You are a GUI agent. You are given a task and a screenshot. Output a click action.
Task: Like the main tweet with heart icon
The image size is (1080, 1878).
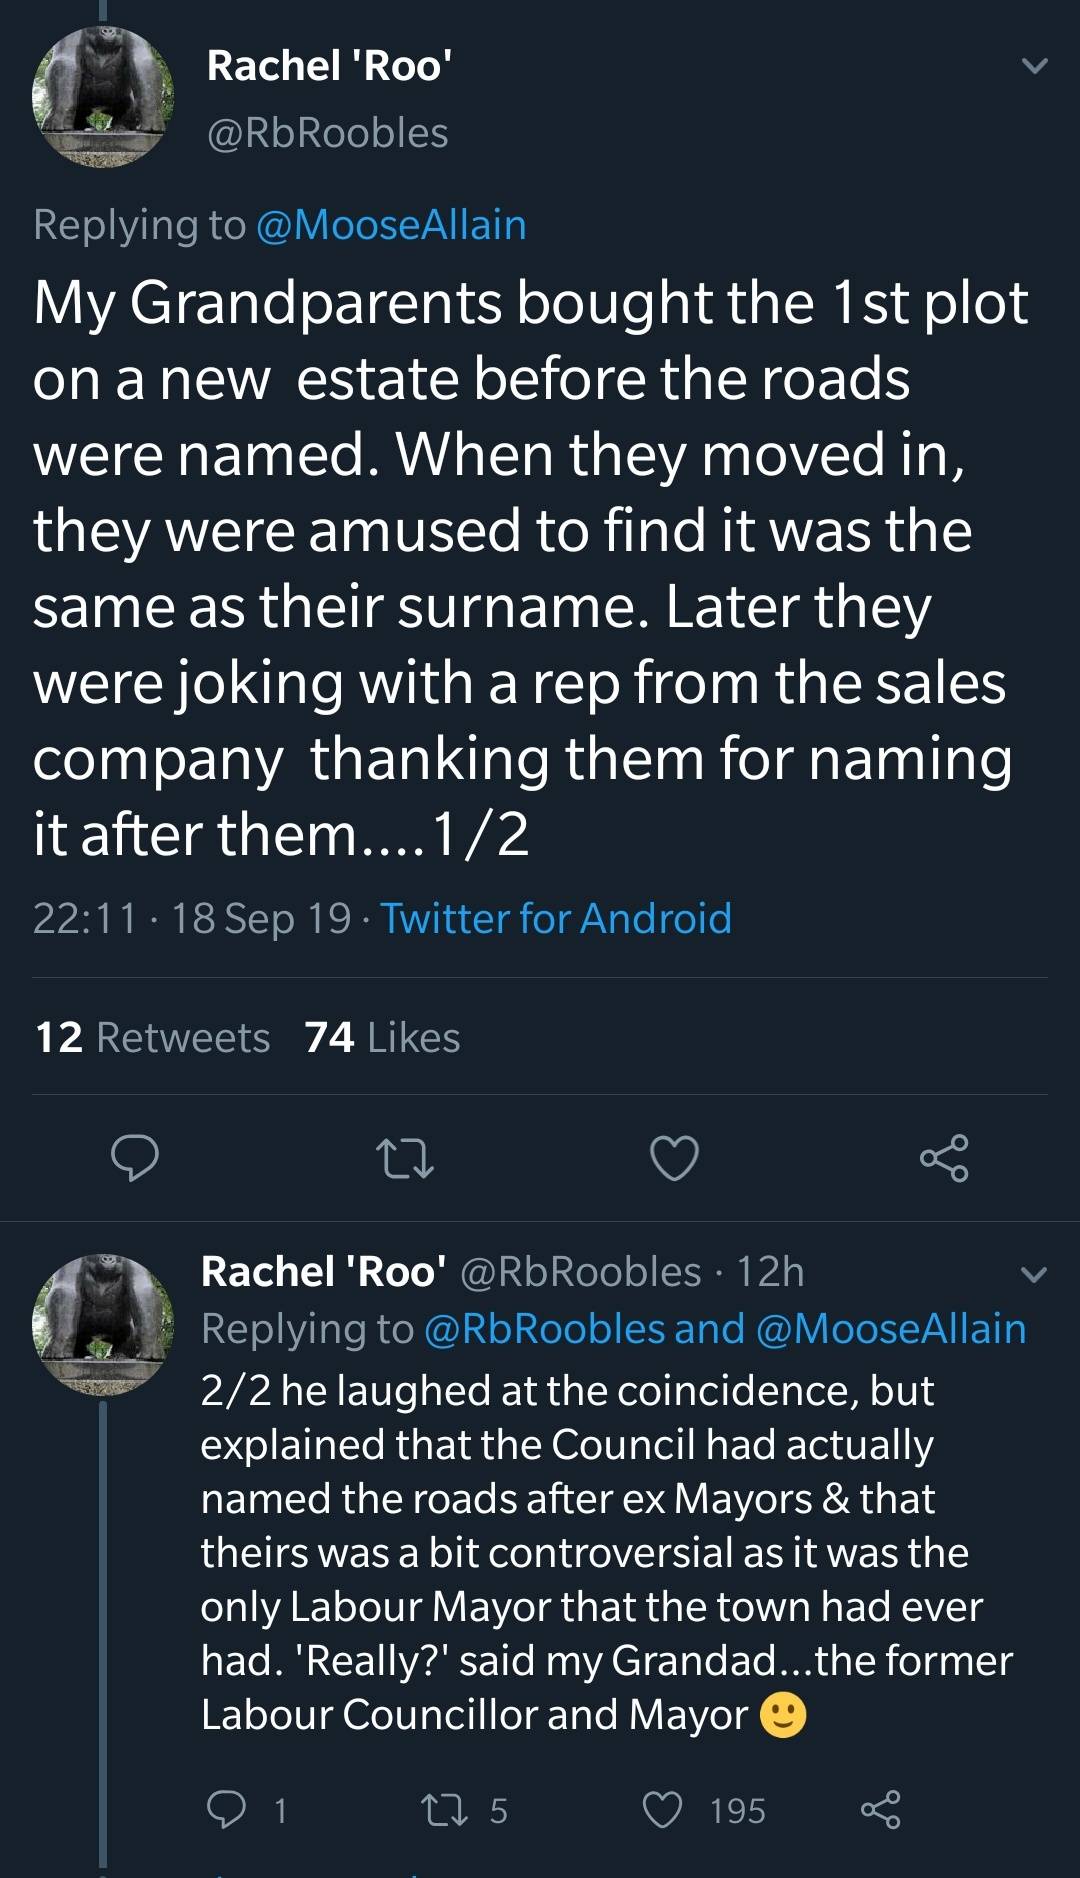coord(674,1158)
